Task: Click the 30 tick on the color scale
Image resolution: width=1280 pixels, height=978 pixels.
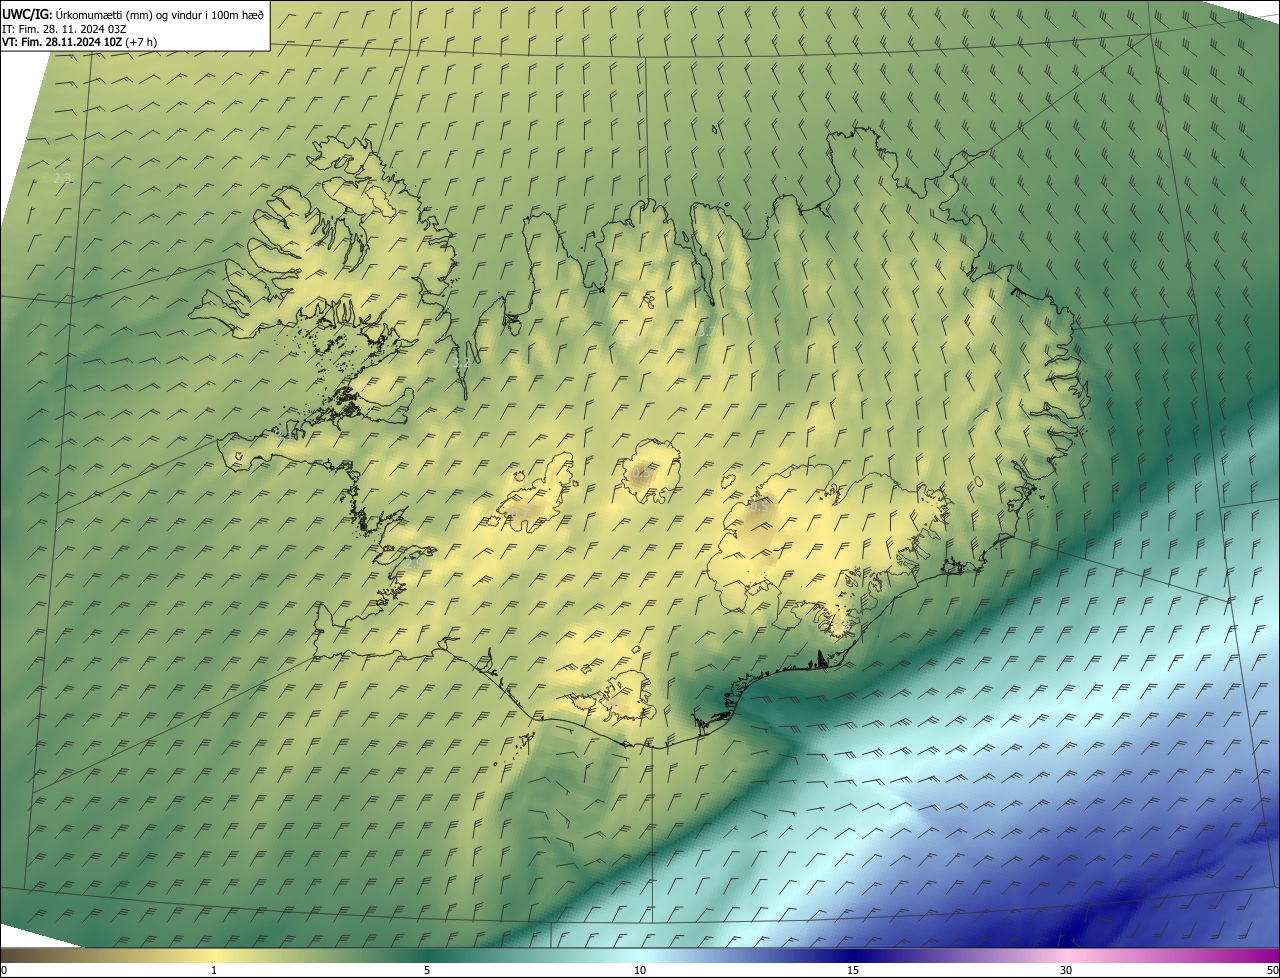Action: click(x=1066, y=971)
